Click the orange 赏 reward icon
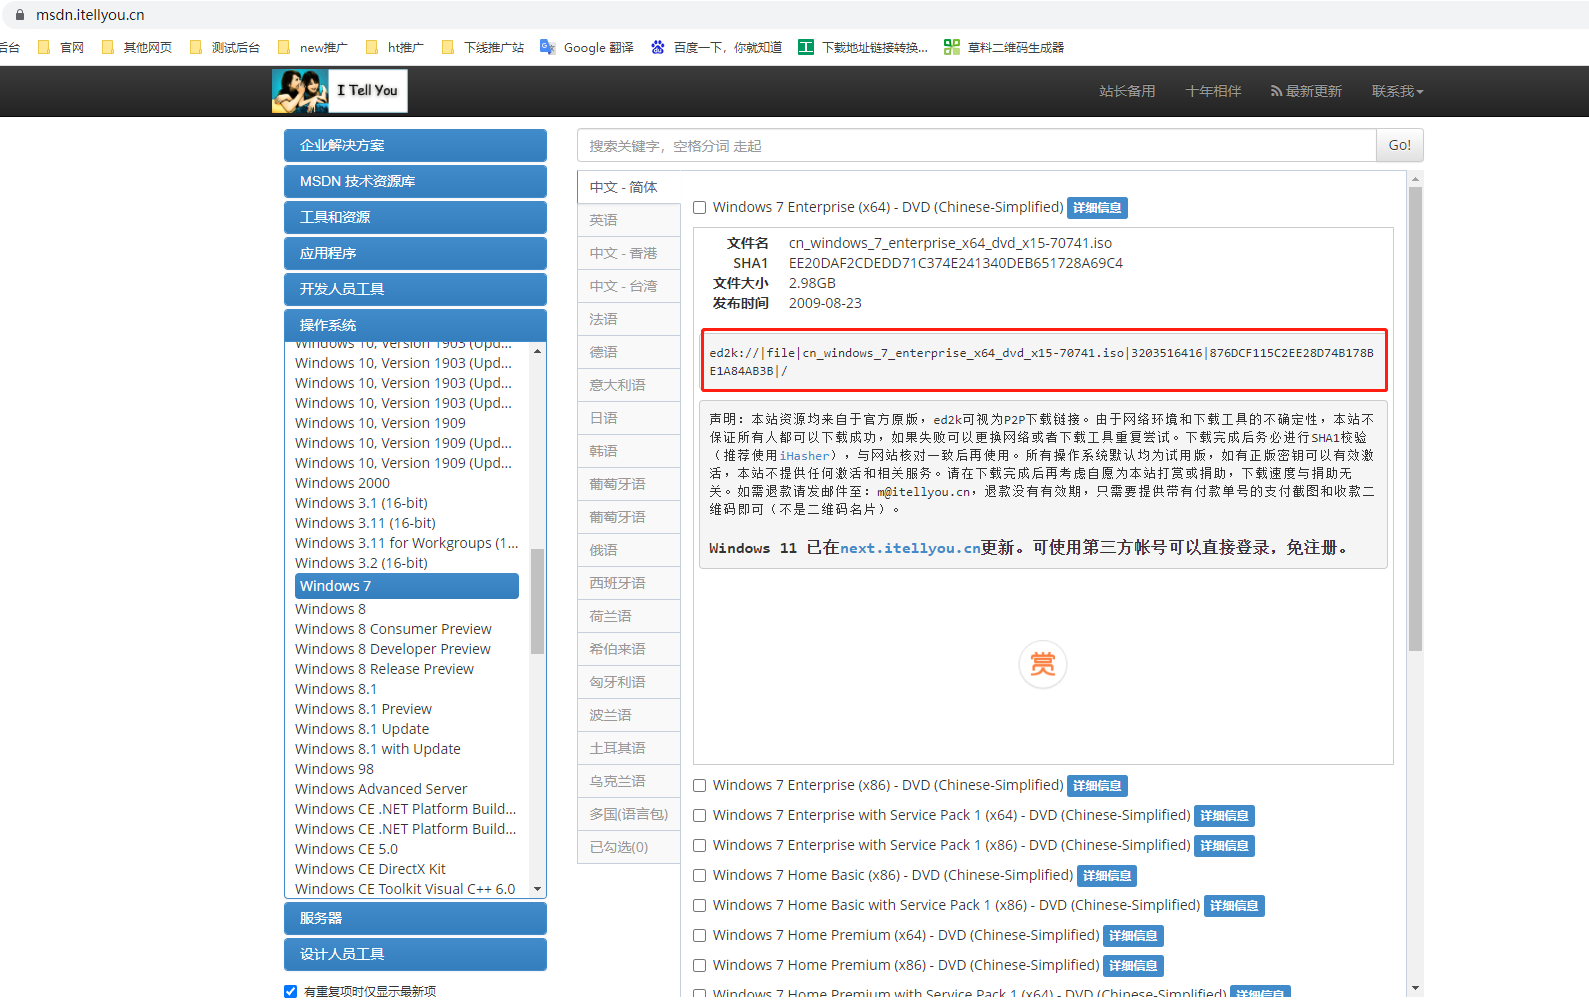This screenshot has height=1002, width=1589. click(x=1043, y=665)
